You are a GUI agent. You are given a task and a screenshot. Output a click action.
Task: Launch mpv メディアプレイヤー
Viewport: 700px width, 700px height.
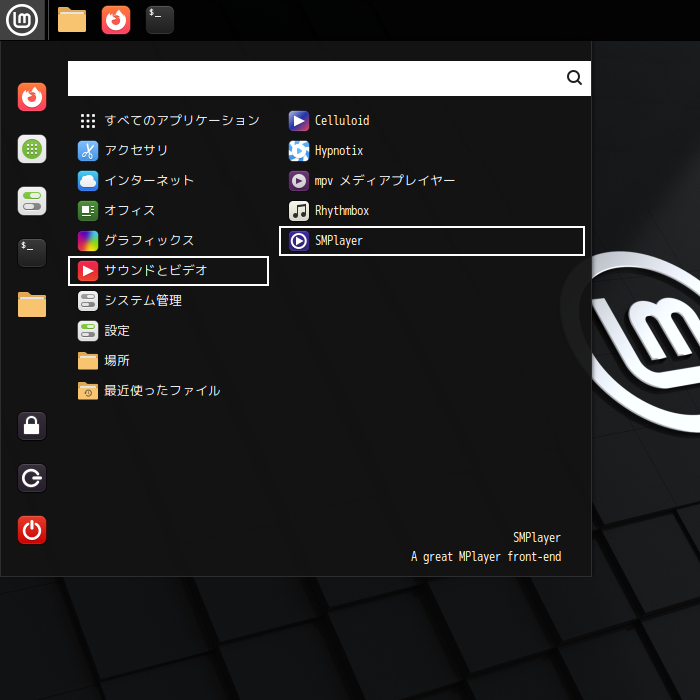click(432, 180)
